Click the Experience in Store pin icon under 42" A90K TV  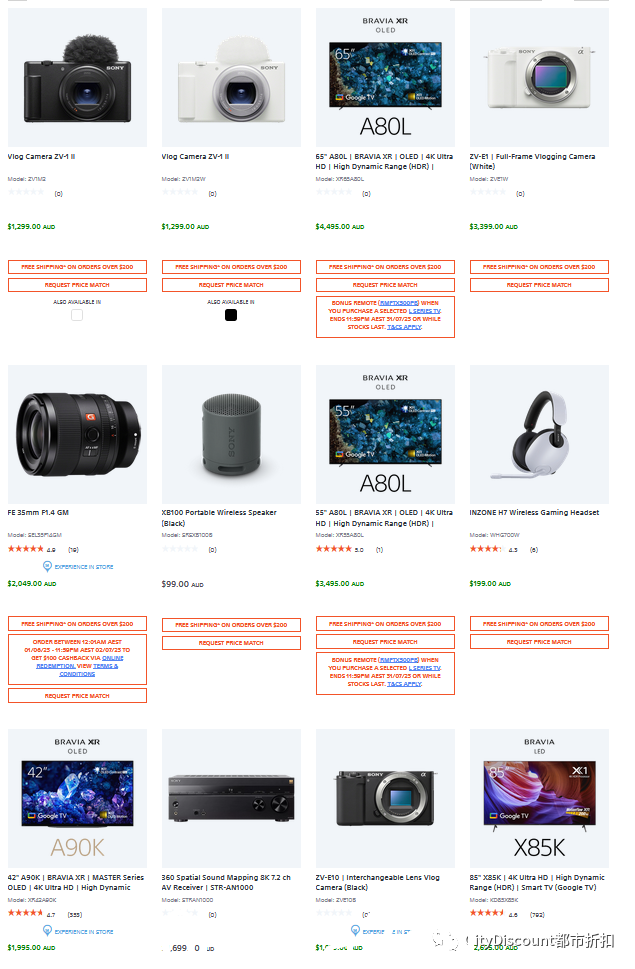(x=47, y=931)
